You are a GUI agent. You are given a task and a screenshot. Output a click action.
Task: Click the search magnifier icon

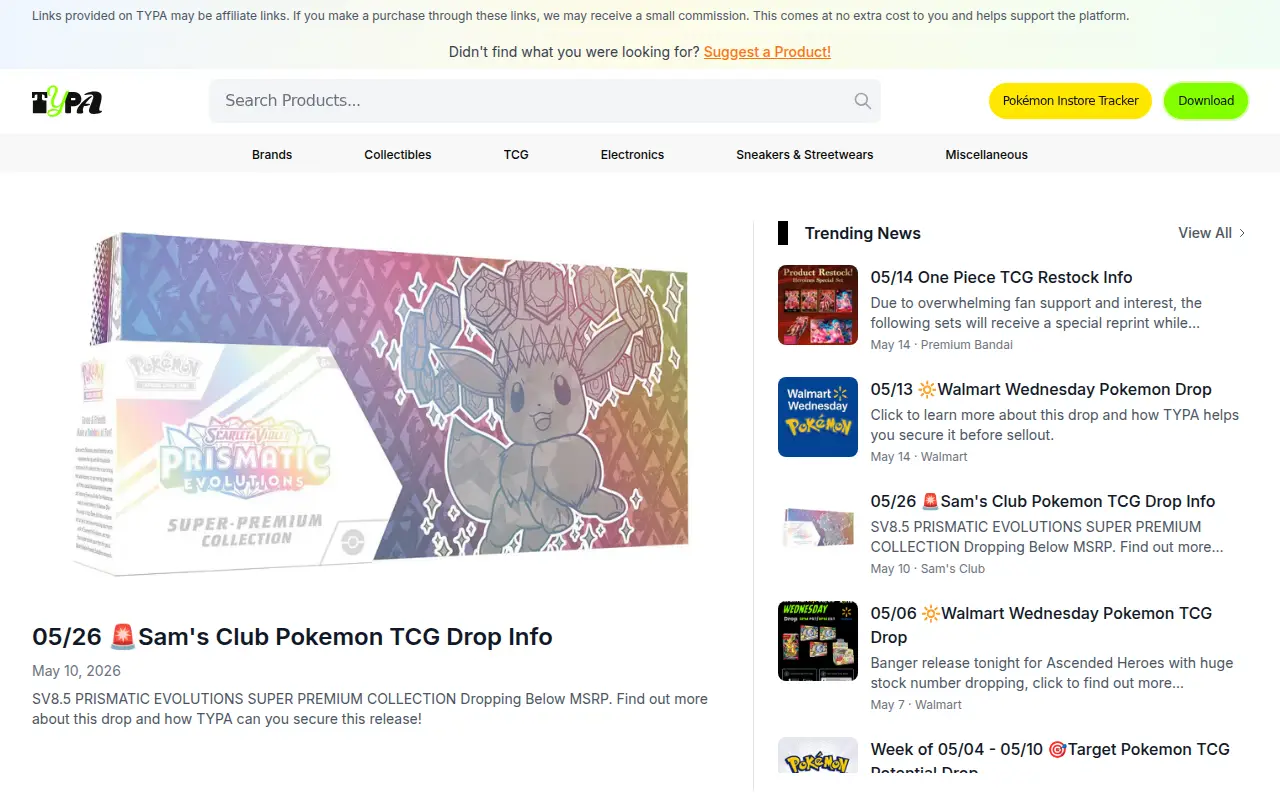tap(862, 101)
